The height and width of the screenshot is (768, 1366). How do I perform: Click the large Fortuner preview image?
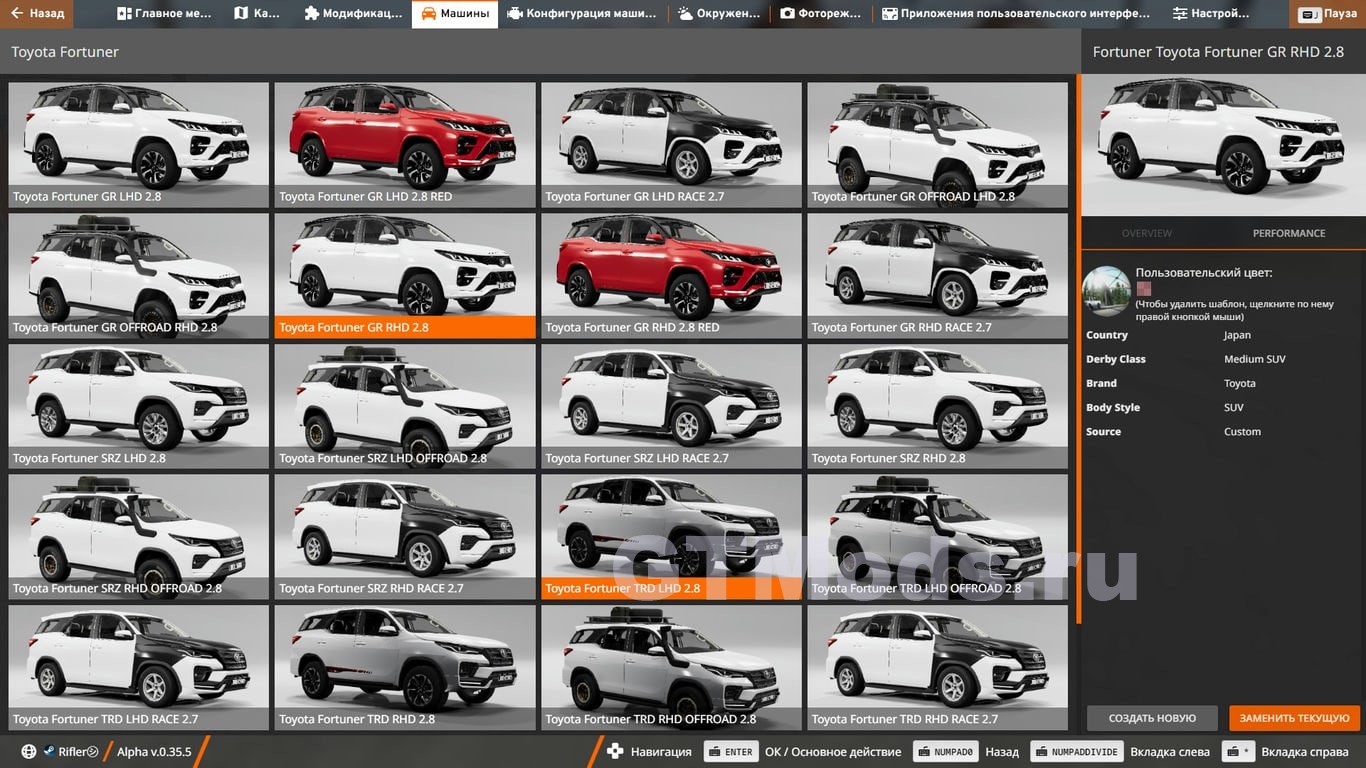coord(1223,144)
